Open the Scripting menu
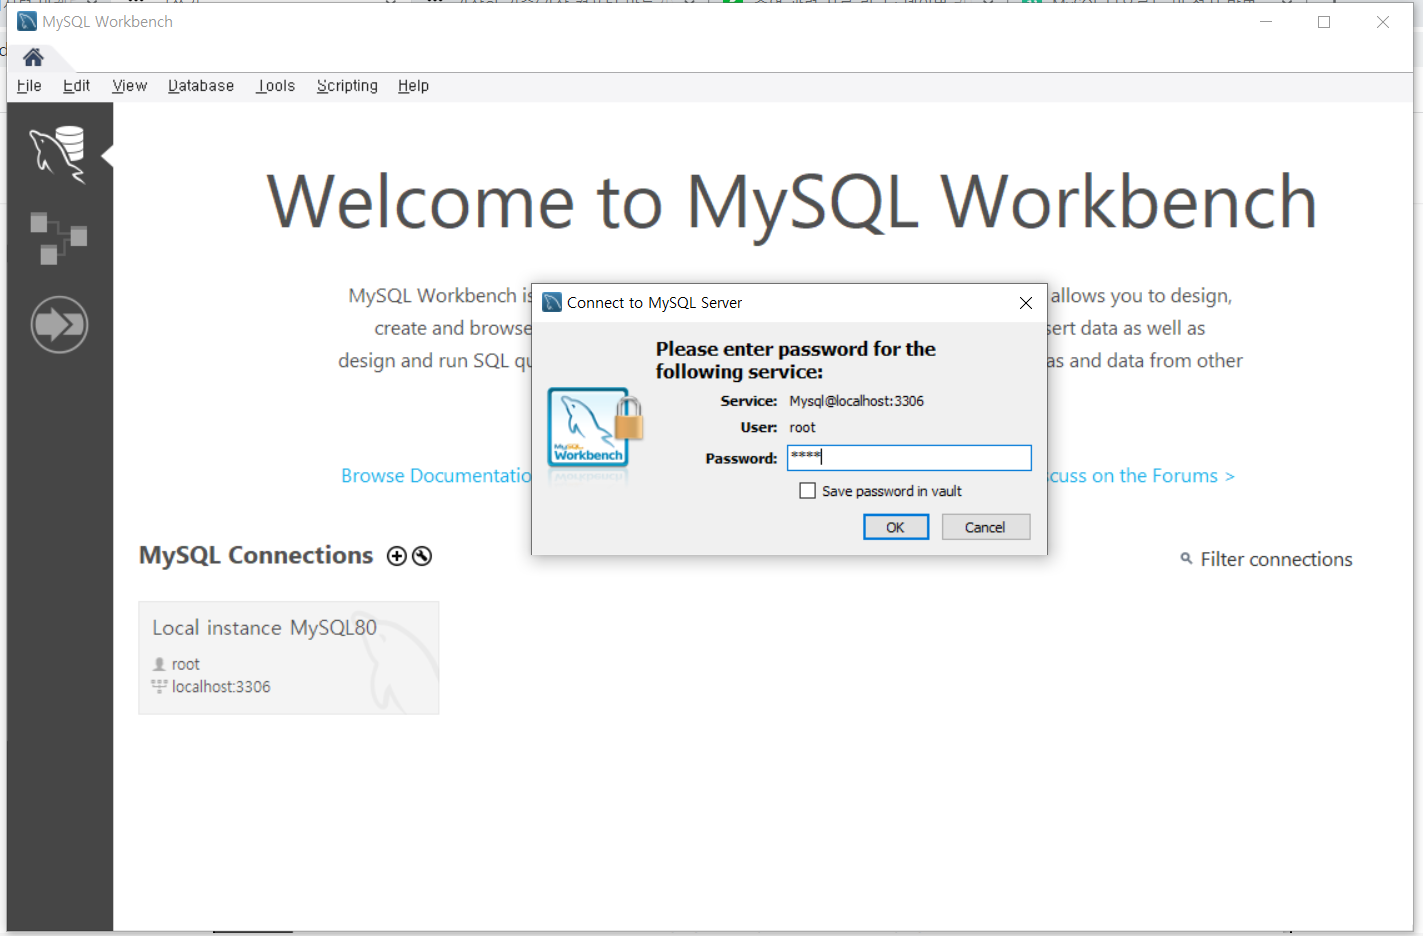 tap(347, 86)
